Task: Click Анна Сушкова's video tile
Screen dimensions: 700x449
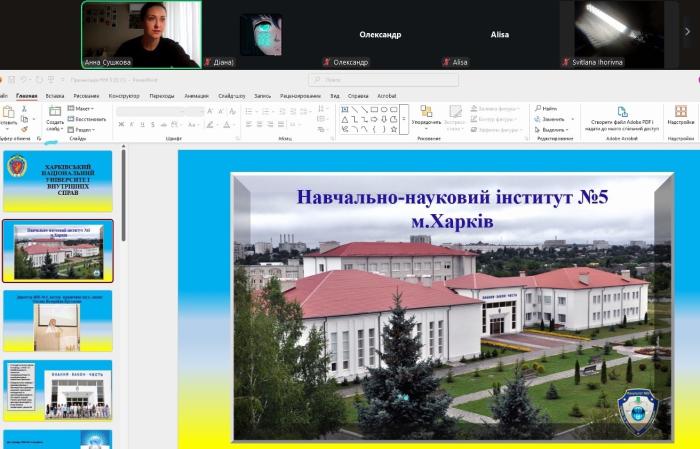Action: point(141,34)
